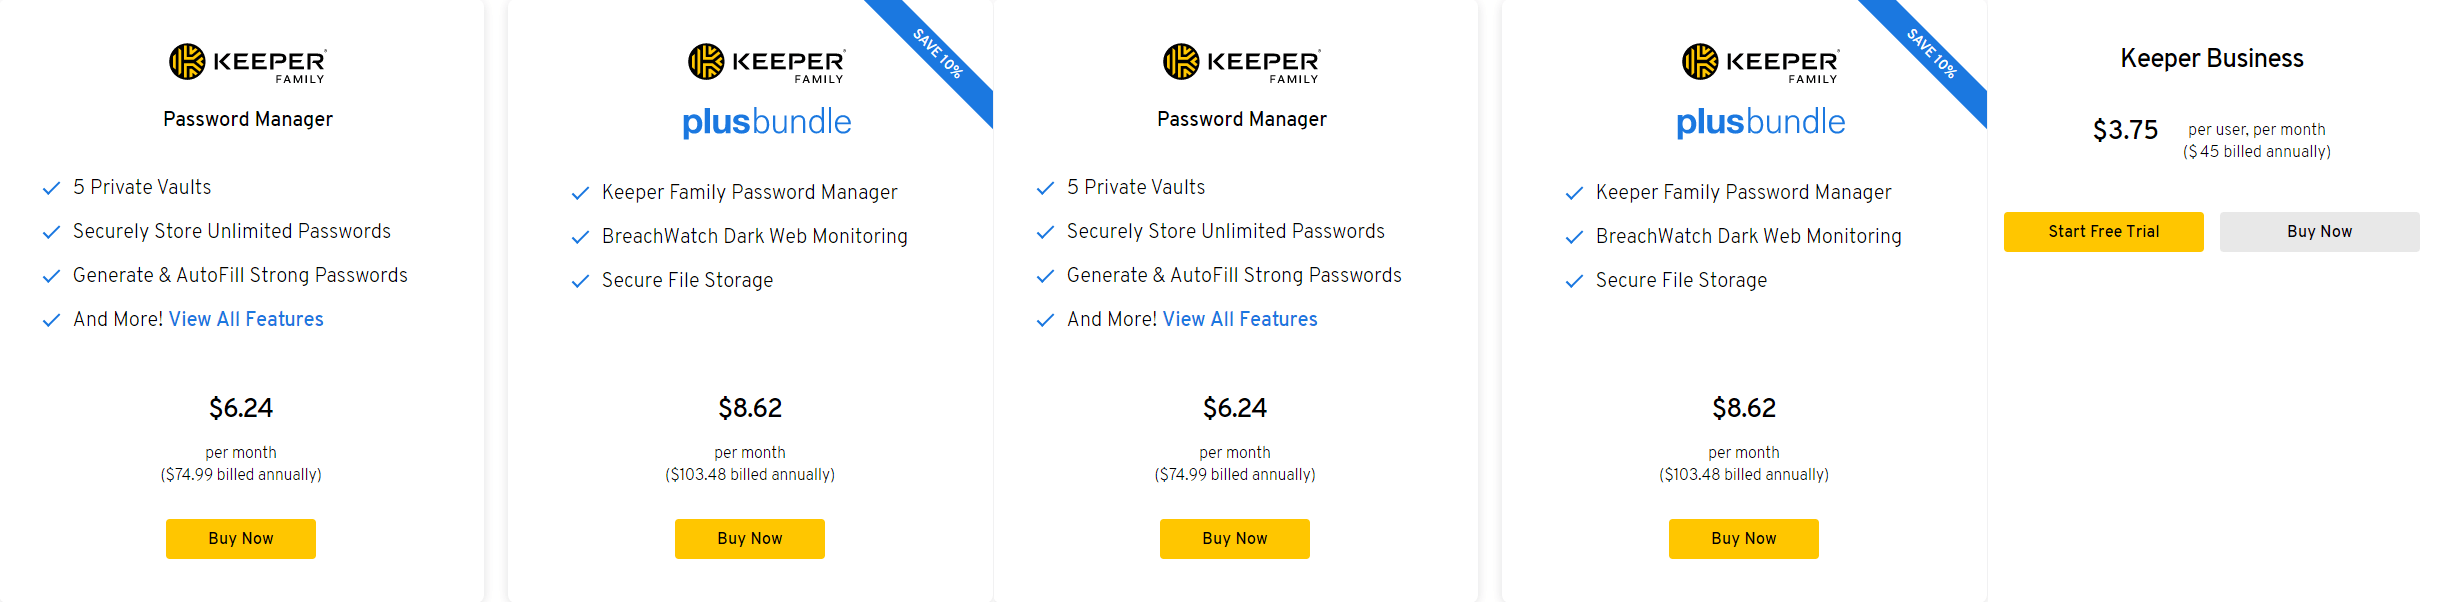This screenshot has height=602, width=2448.
Task: Click the Keeper logo on second plus bundle card
Action: (x=767, y=63)
